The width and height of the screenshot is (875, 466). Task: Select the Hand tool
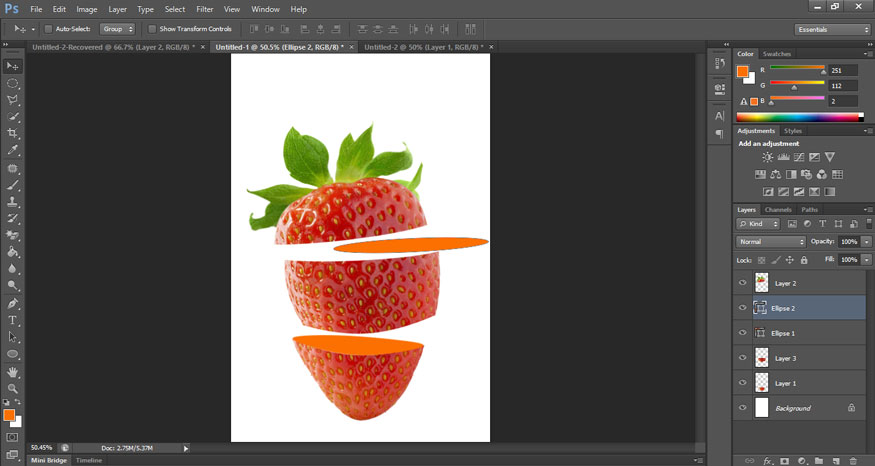pos(13,372)
